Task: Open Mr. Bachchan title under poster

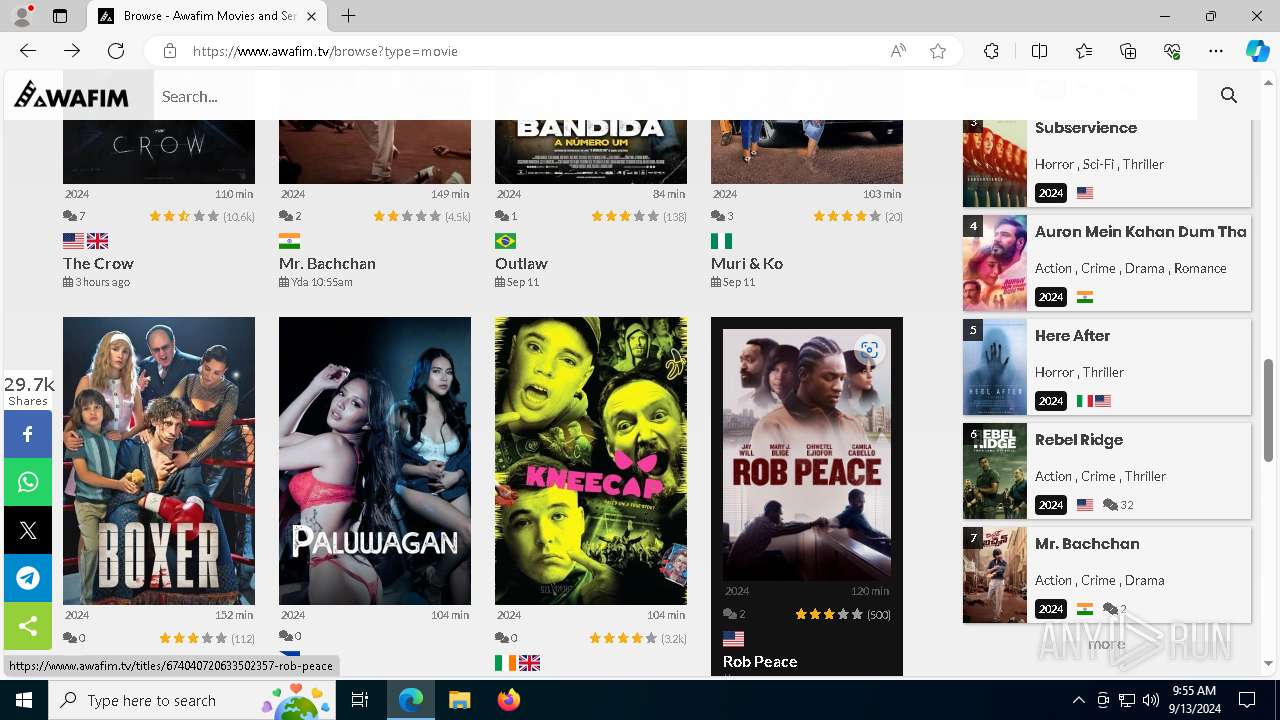Action: click(x=327, y=263)
